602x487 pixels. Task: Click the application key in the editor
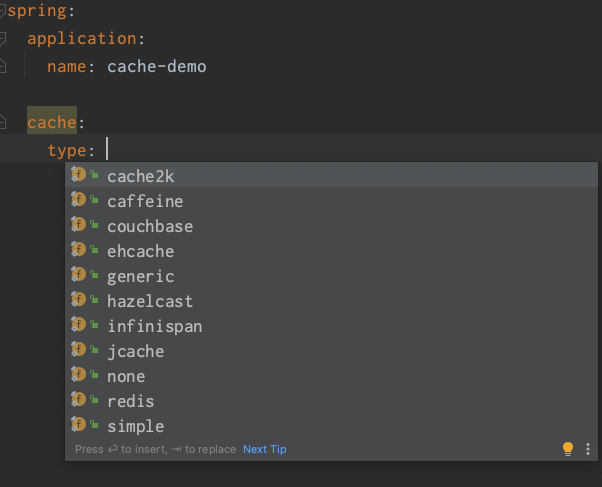82,39
